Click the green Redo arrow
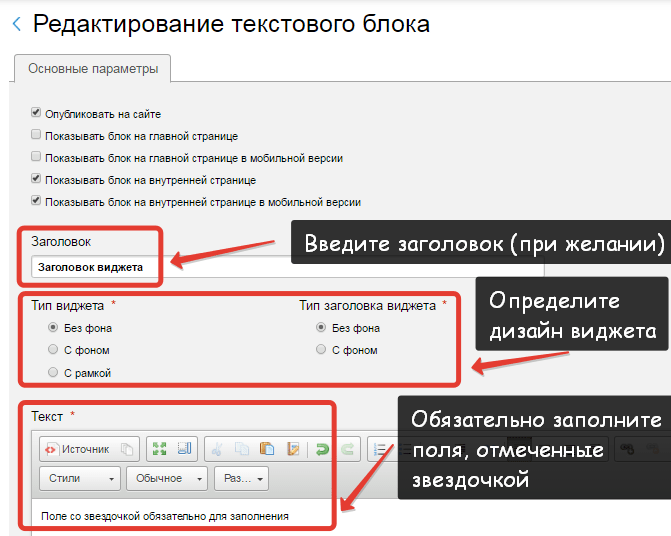The image size is (671, 536). (x=347, y=449)
